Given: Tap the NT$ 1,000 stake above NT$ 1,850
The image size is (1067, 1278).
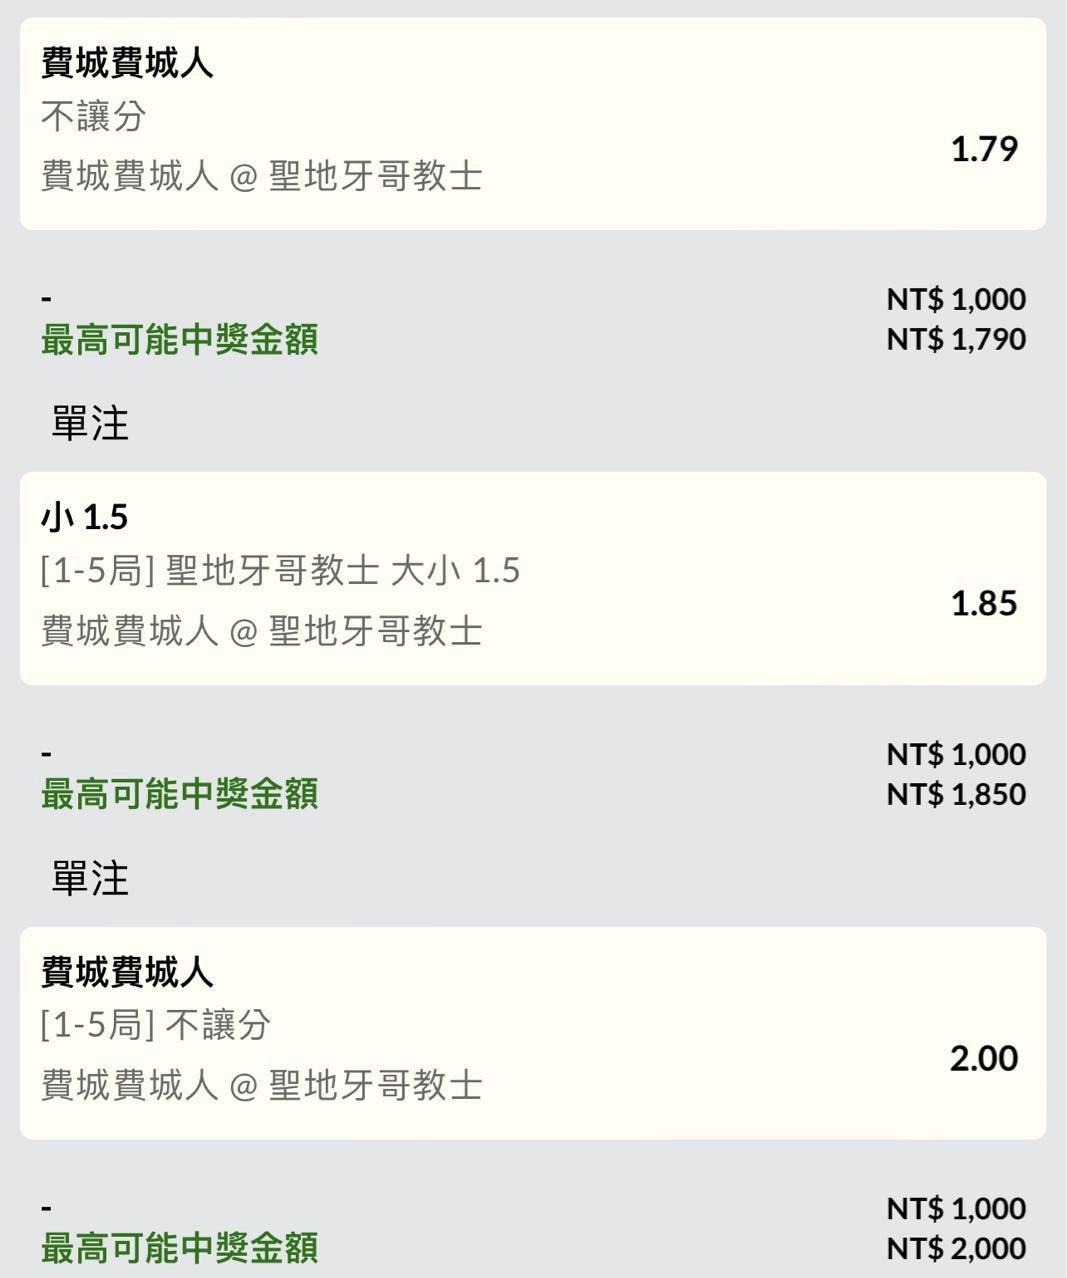Looking at the screenshot, I should click(956, 754).
